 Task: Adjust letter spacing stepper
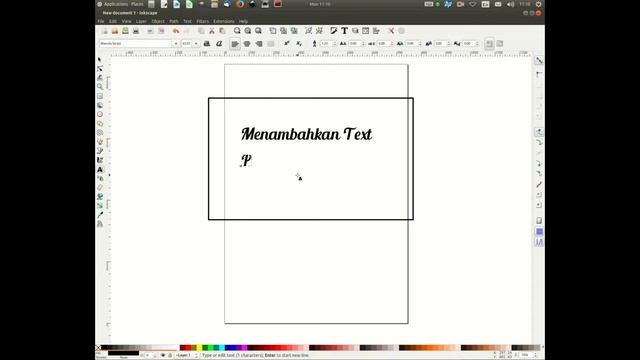[x=363, y=44]
